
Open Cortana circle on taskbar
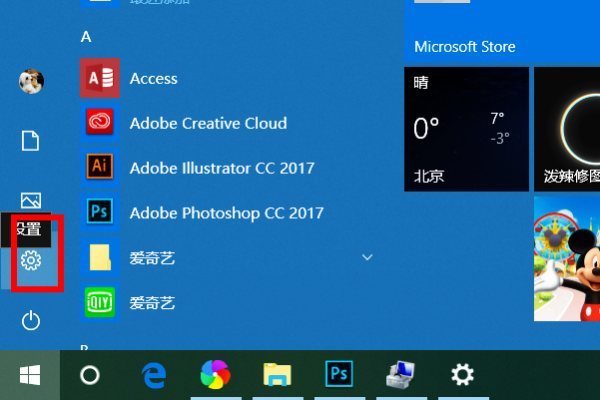point(90,375)
